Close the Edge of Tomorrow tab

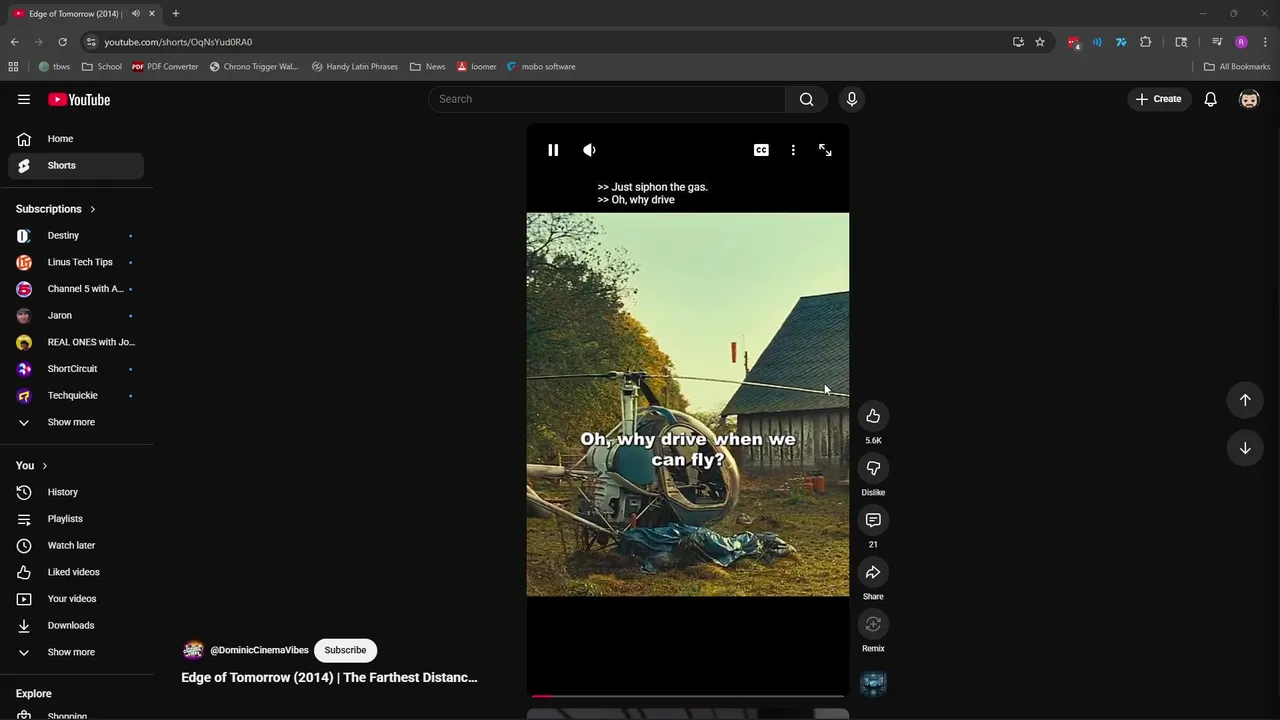click(x=152, y=14)
